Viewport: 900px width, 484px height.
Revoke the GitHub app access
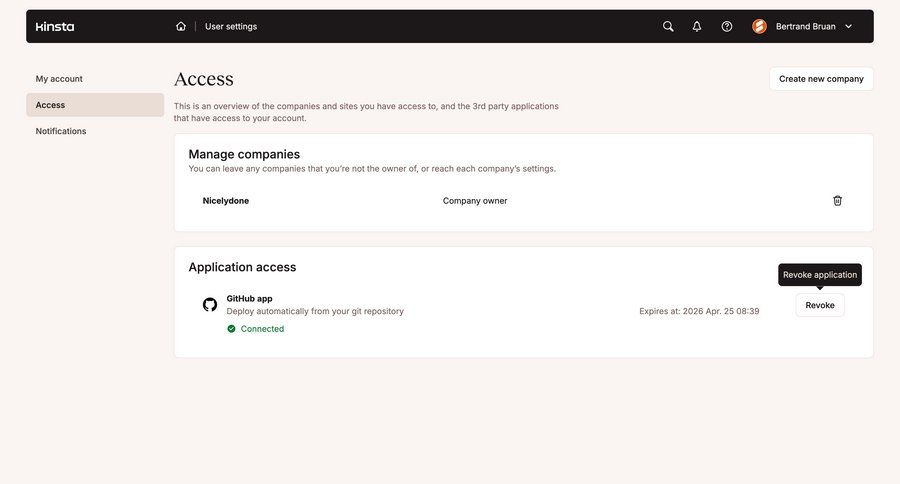[820, 305]
